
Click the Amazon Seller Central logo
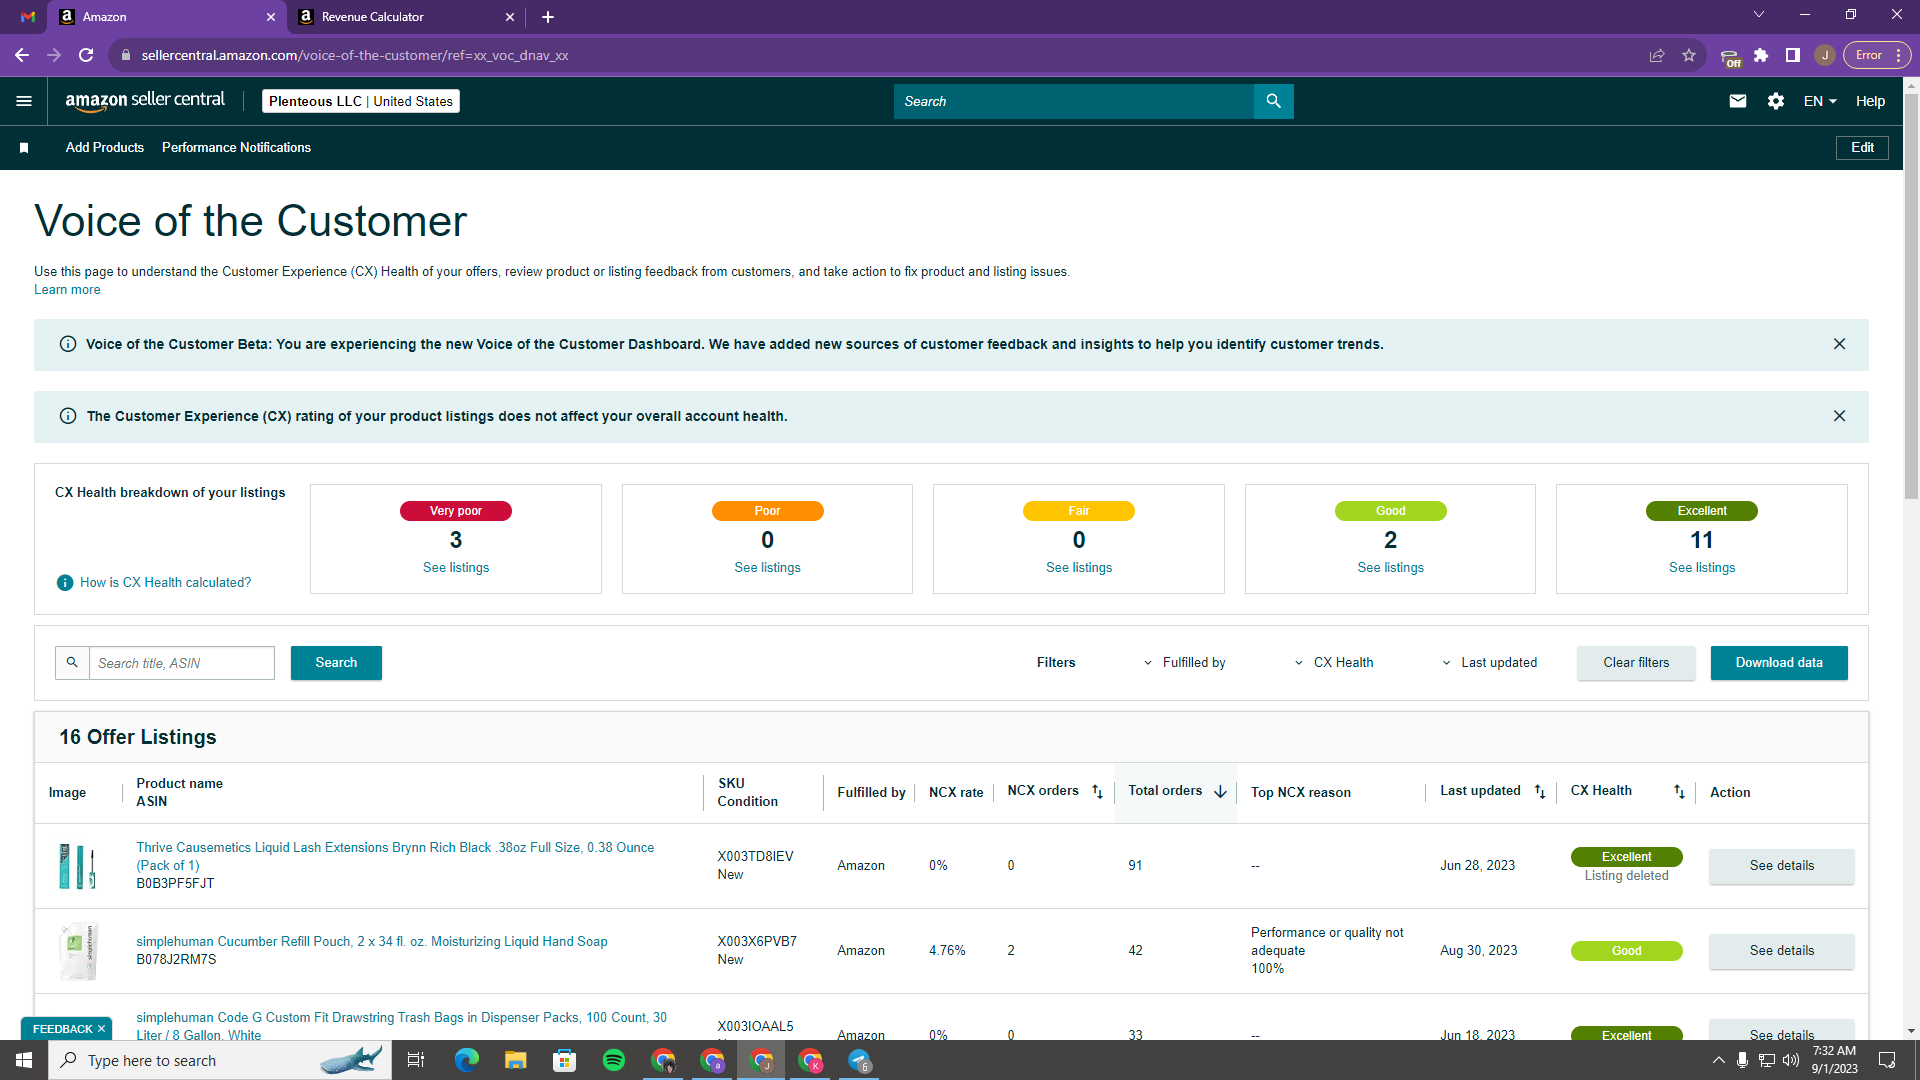tap(145, 101)
